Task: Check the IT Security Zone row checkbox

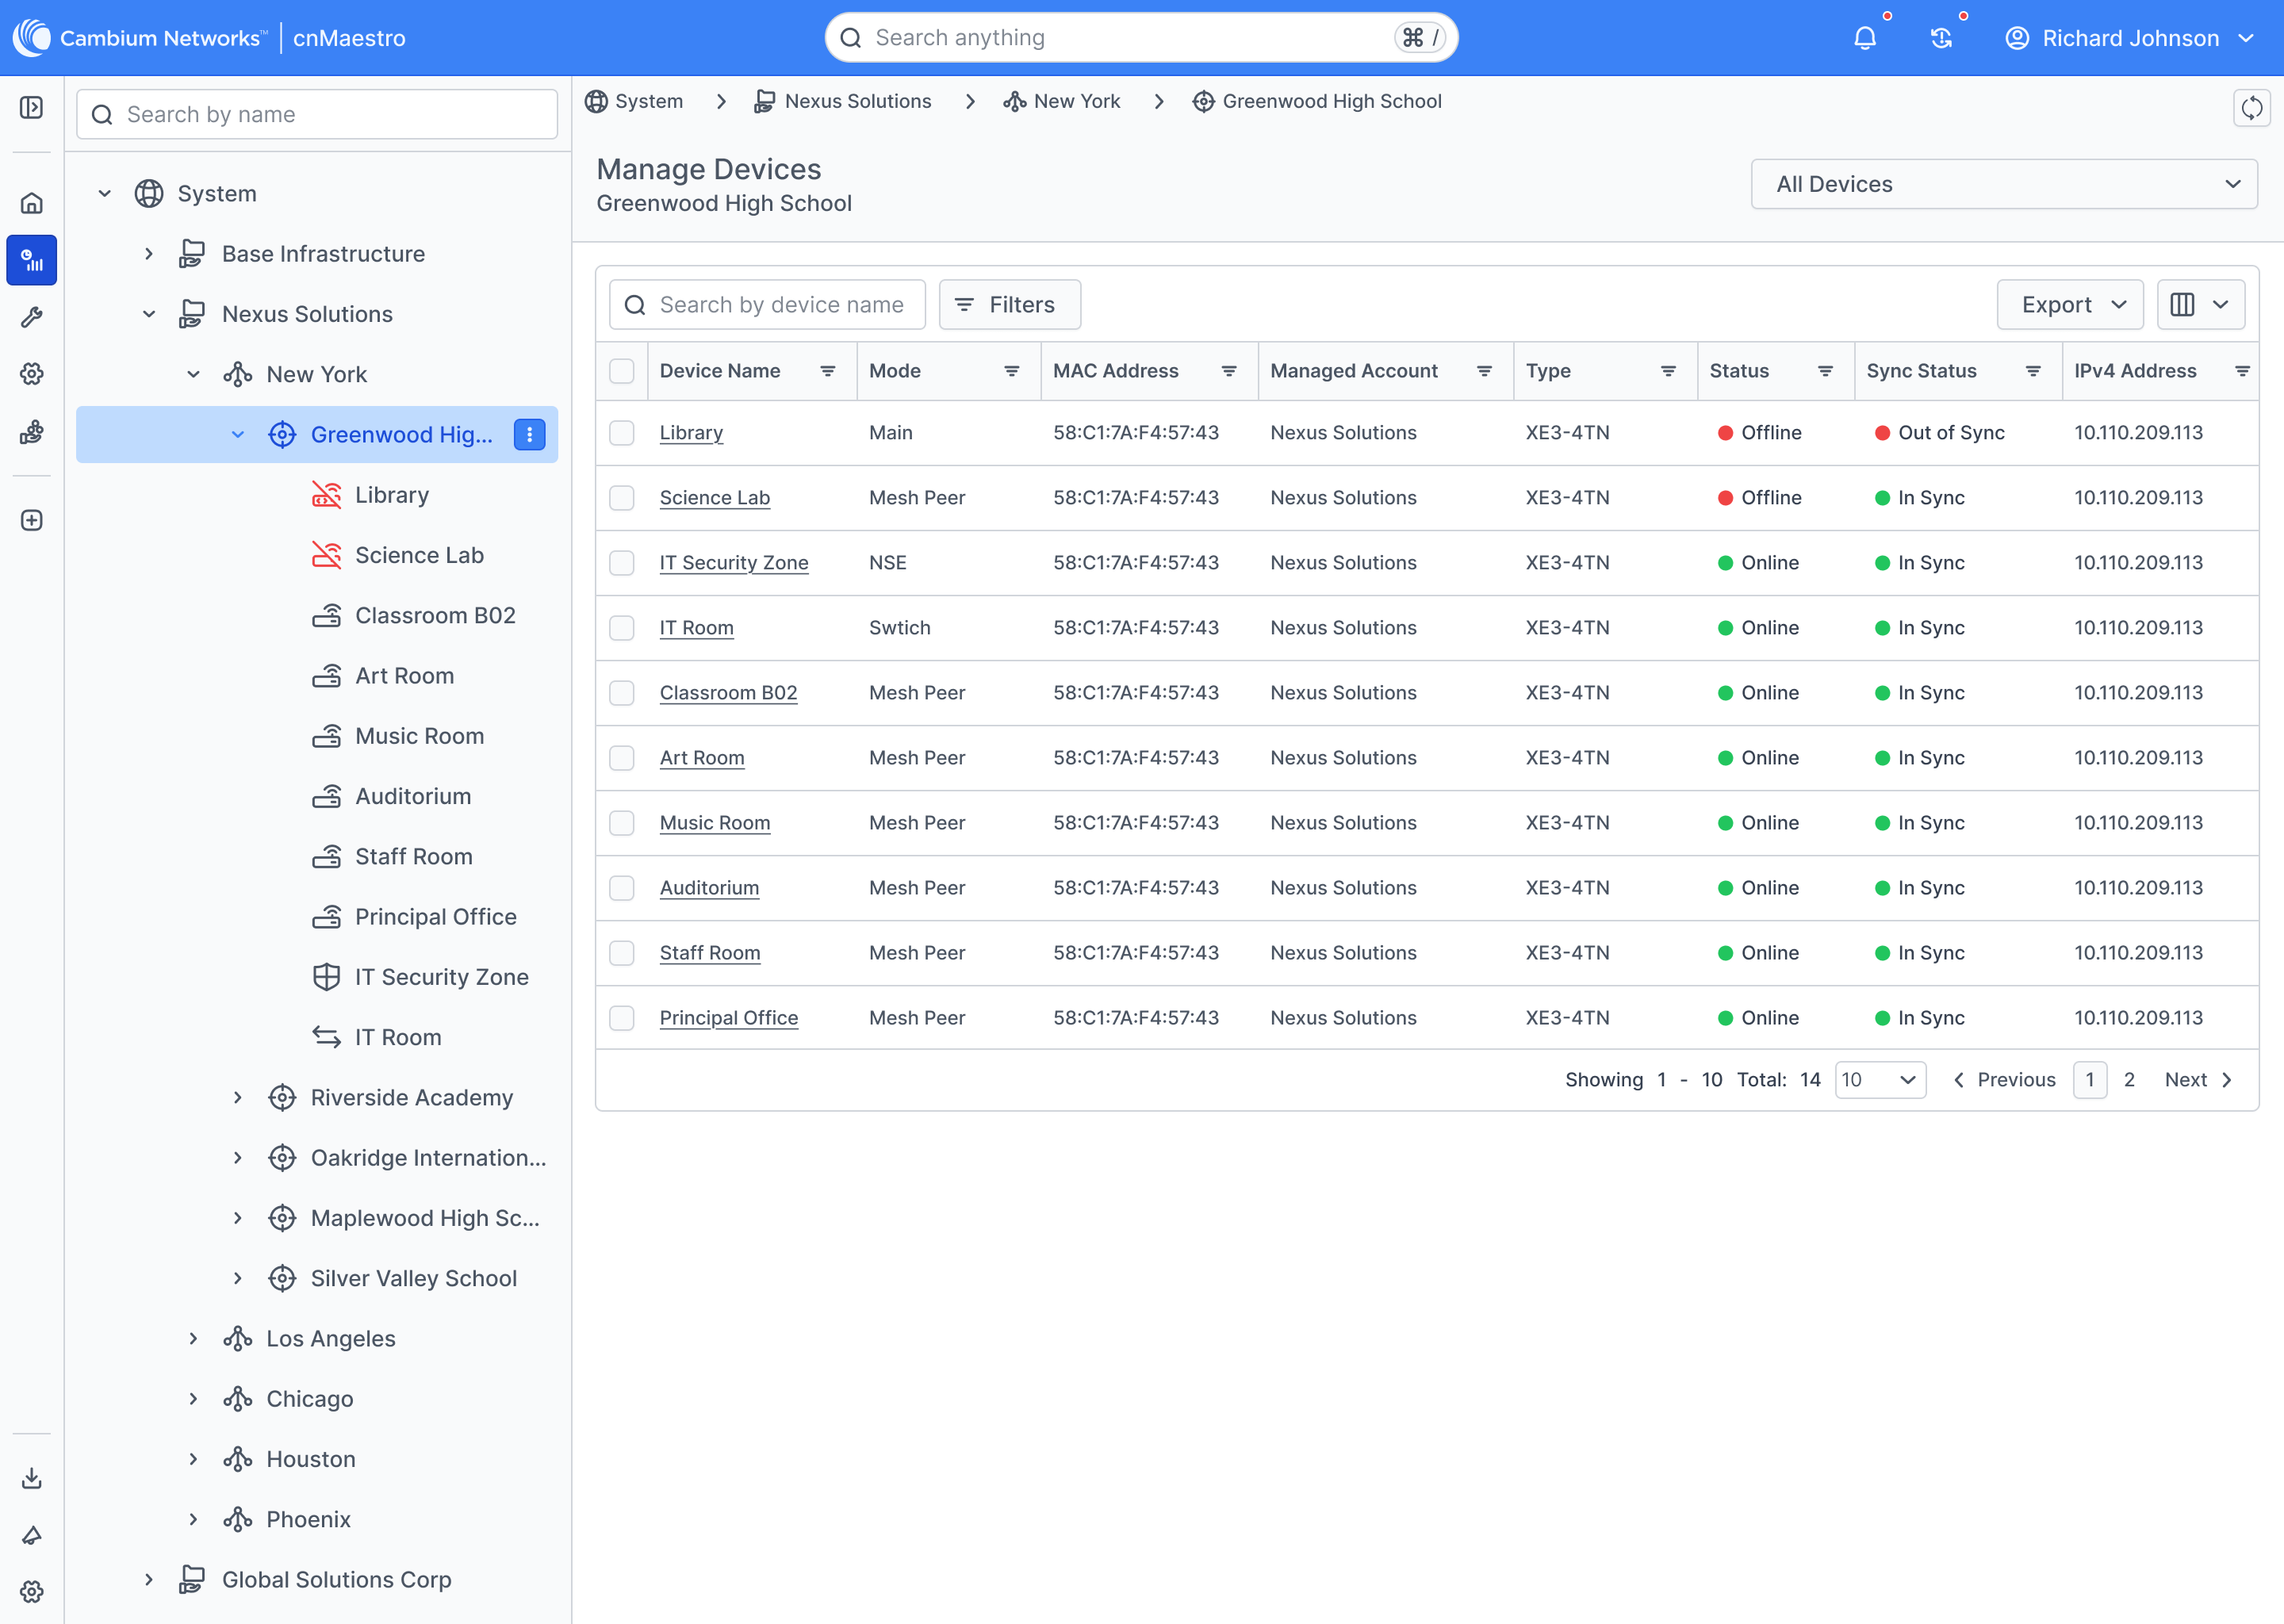Action: coord(622,563)
